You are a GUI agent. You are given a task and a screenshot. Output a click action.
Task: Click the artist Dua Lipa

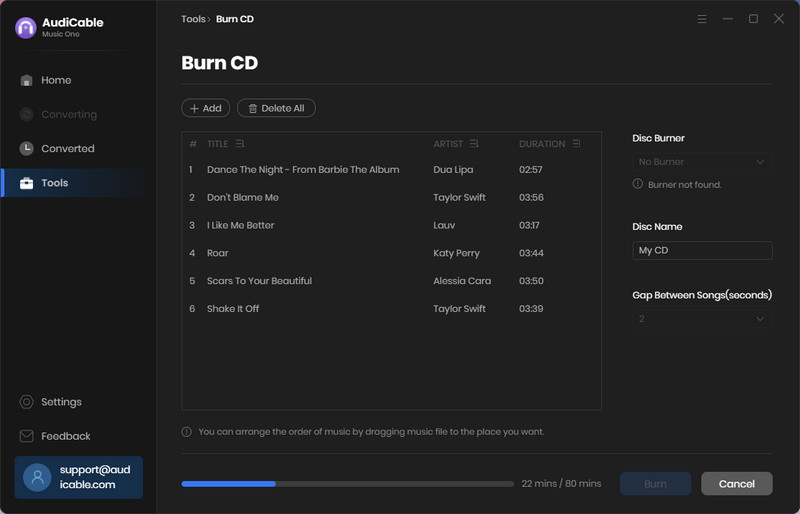tap(453, 169)
